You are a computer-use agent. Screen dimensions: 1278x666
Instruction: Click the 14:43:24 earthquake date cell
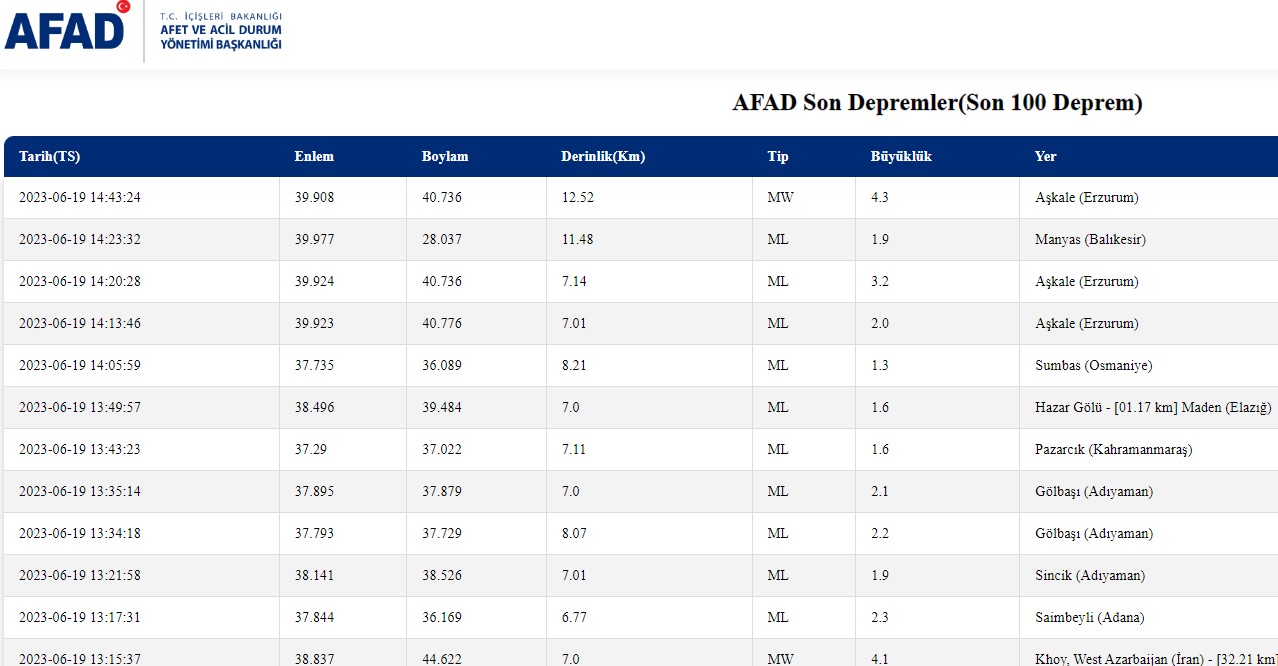[80, 198]
